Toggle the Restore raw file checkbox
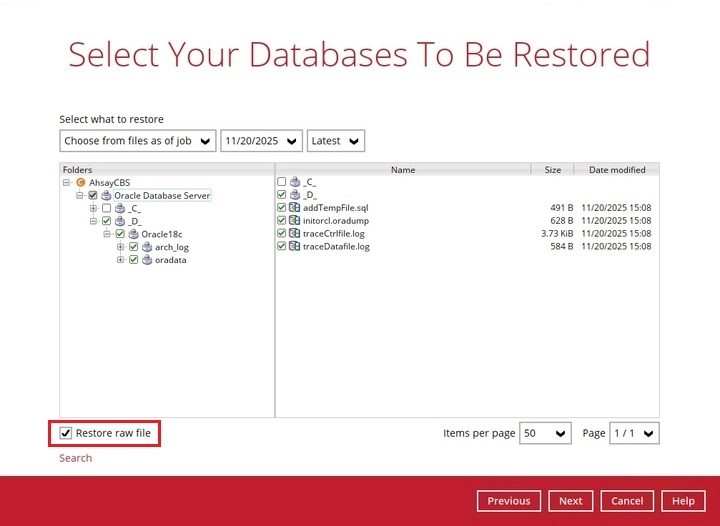 66,433
